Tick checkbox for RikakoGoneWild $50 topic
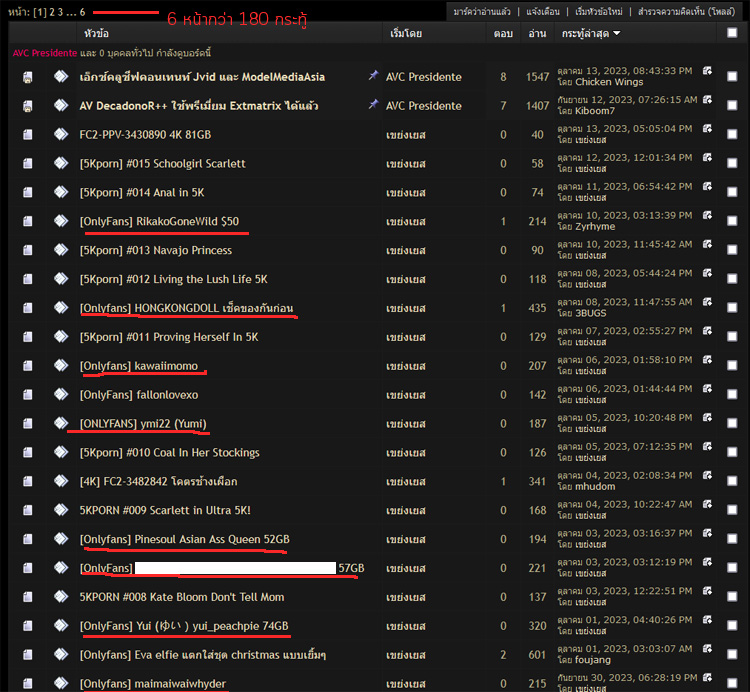The width and height of the screenshot is (750, 692). click(x=732, y=221)
